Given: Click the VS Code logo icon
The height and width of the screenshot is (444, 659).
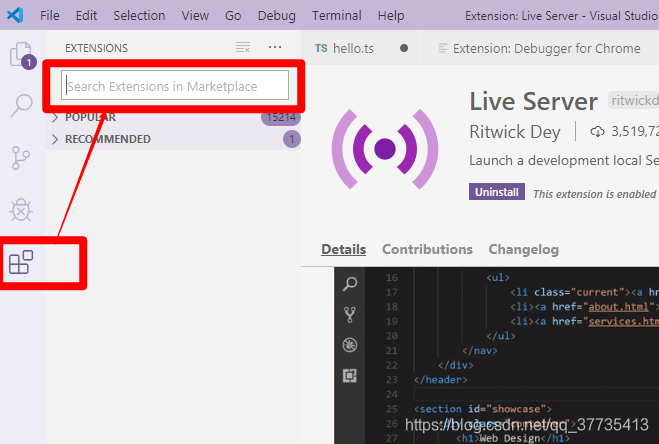Looking at the screenshot, I should [15, 15].
